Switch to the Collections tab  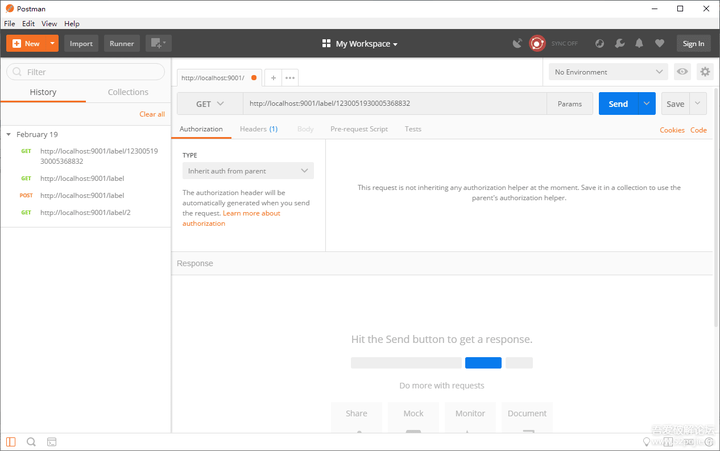[x=128, y=92]
